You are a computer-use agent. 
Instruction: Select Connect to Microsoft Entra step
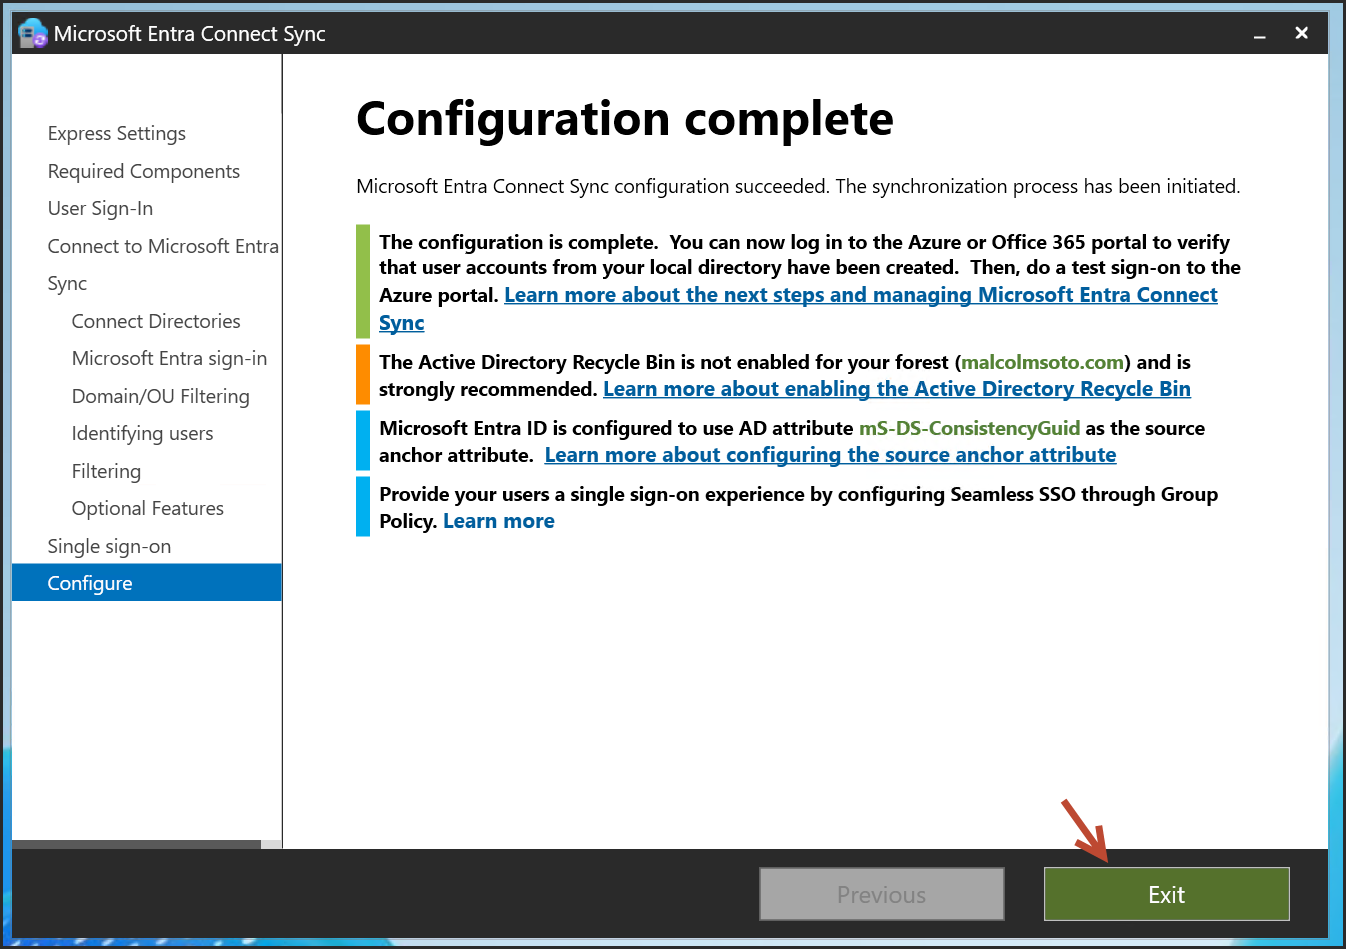point(163,246)
